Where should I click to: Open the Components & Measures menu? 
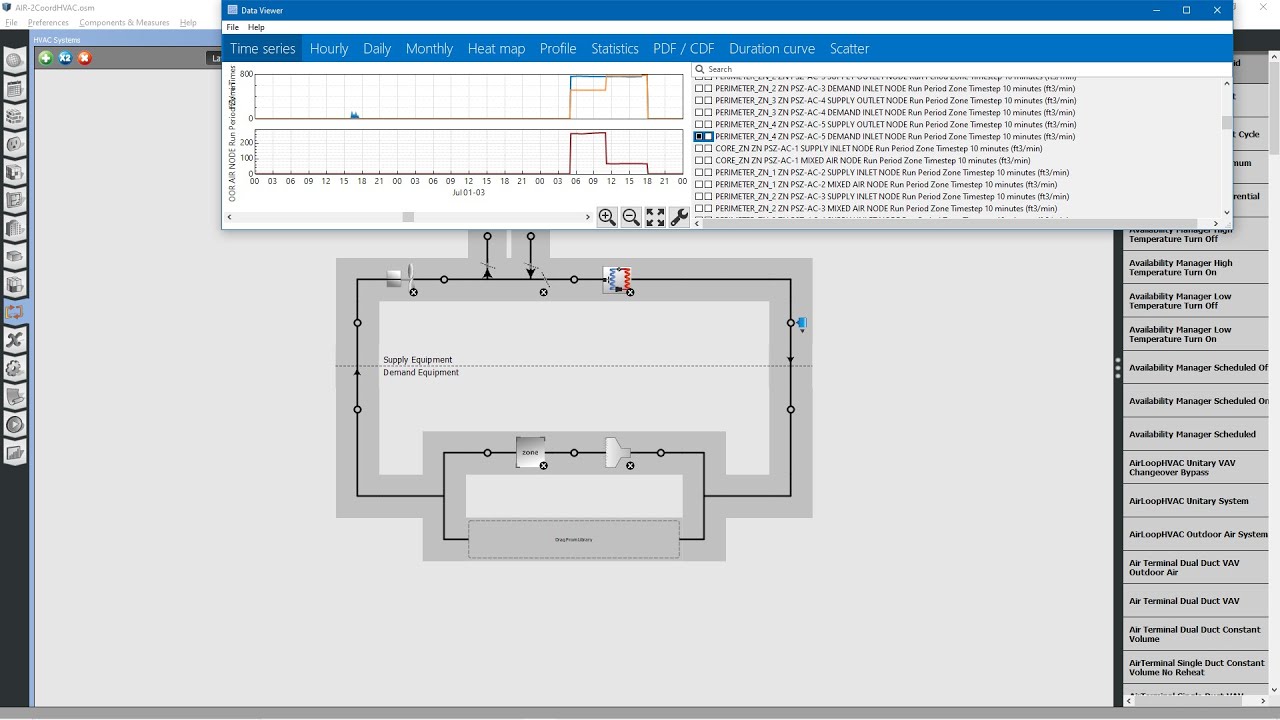click(124, 22)
